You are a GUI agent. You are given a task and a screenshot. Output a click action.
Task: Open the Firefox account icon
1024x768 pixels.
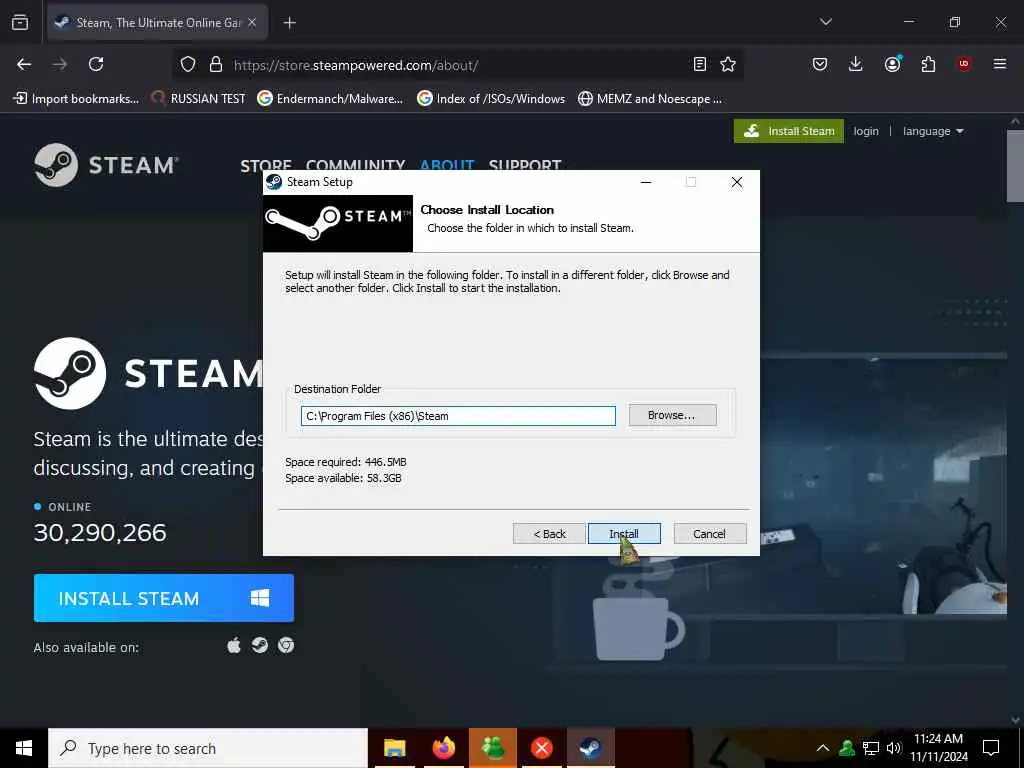892,63
